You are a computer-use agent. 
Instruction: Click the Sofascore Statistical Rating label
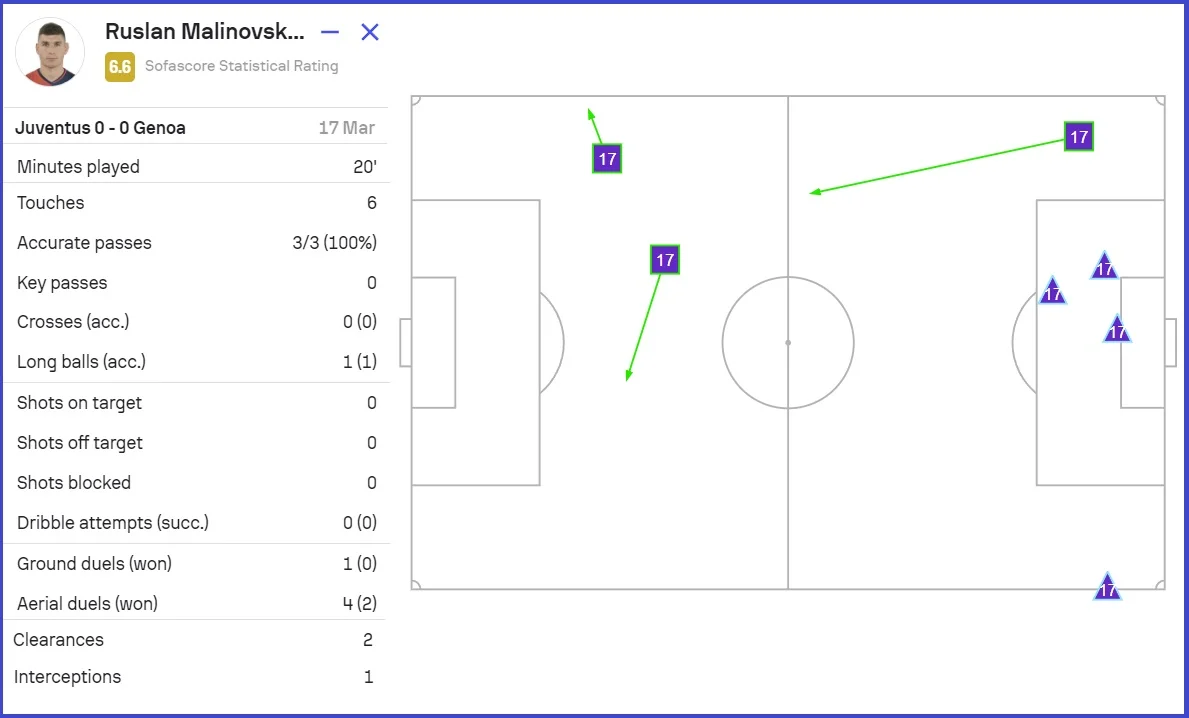click(241, 66)
